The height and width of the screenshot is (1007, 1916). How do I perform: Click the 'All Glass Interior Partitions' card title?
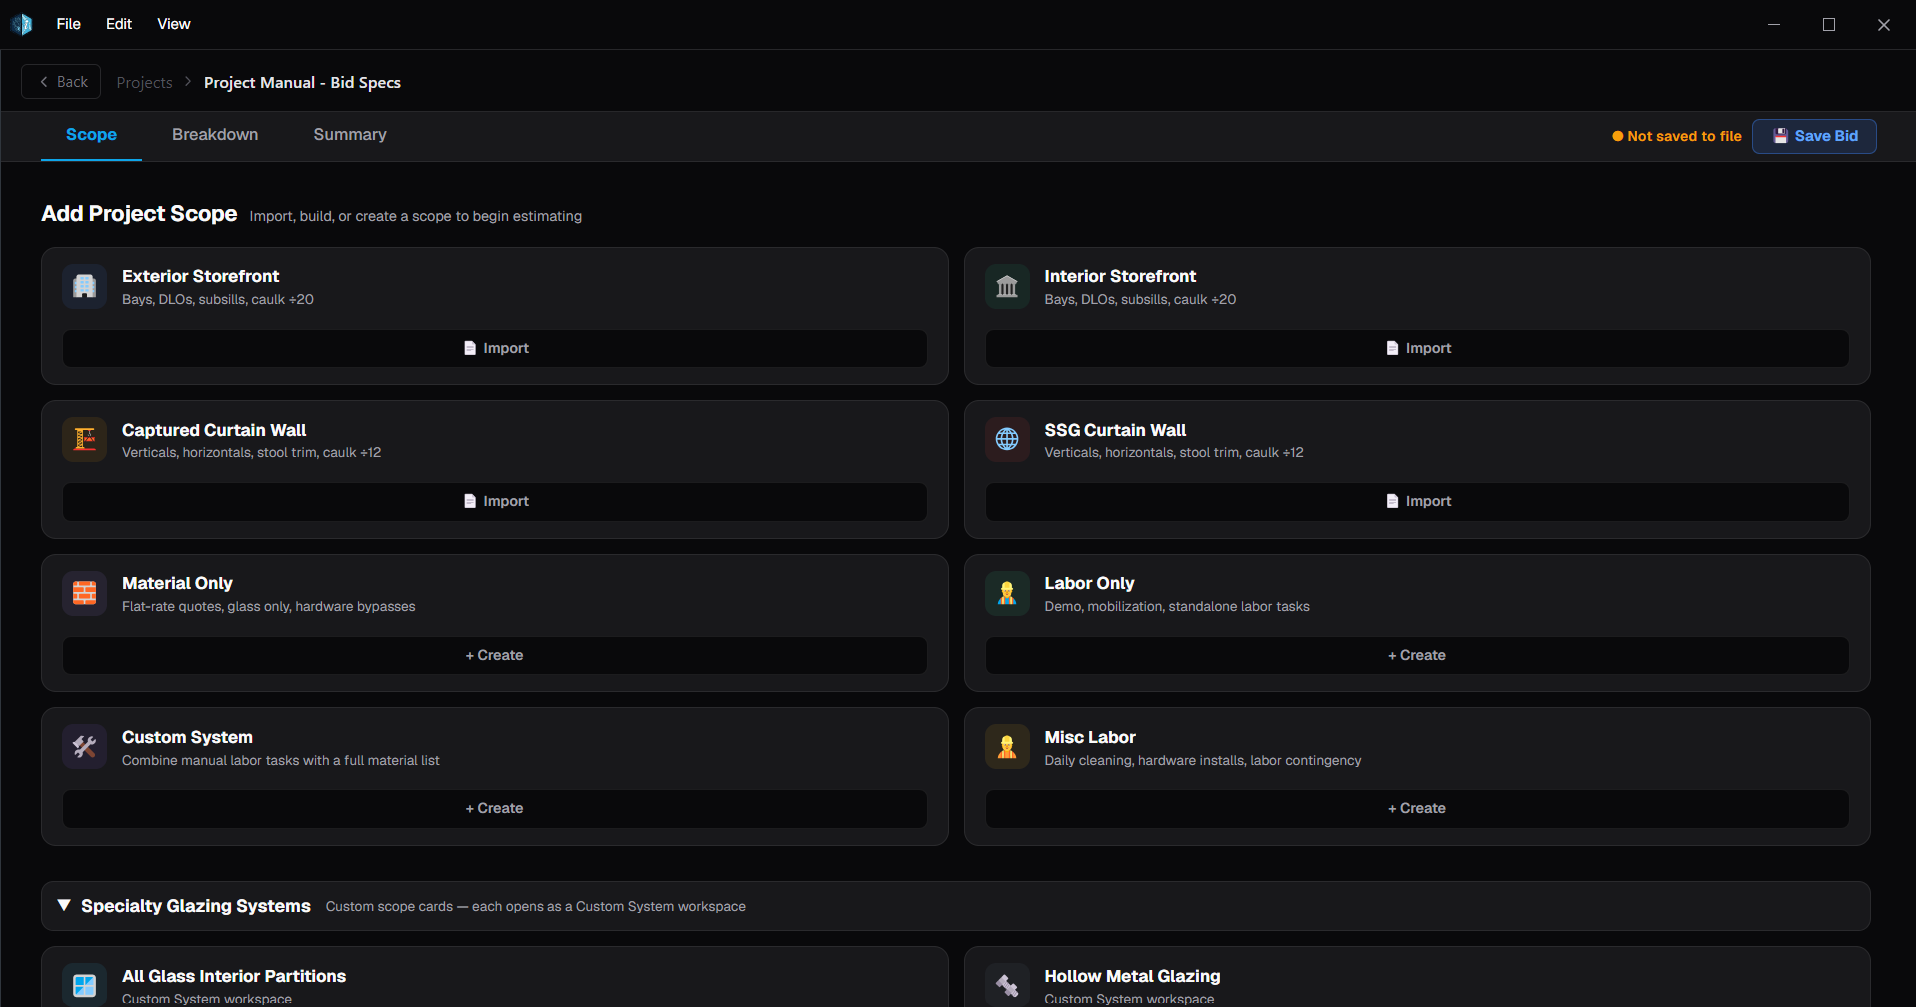234,976
